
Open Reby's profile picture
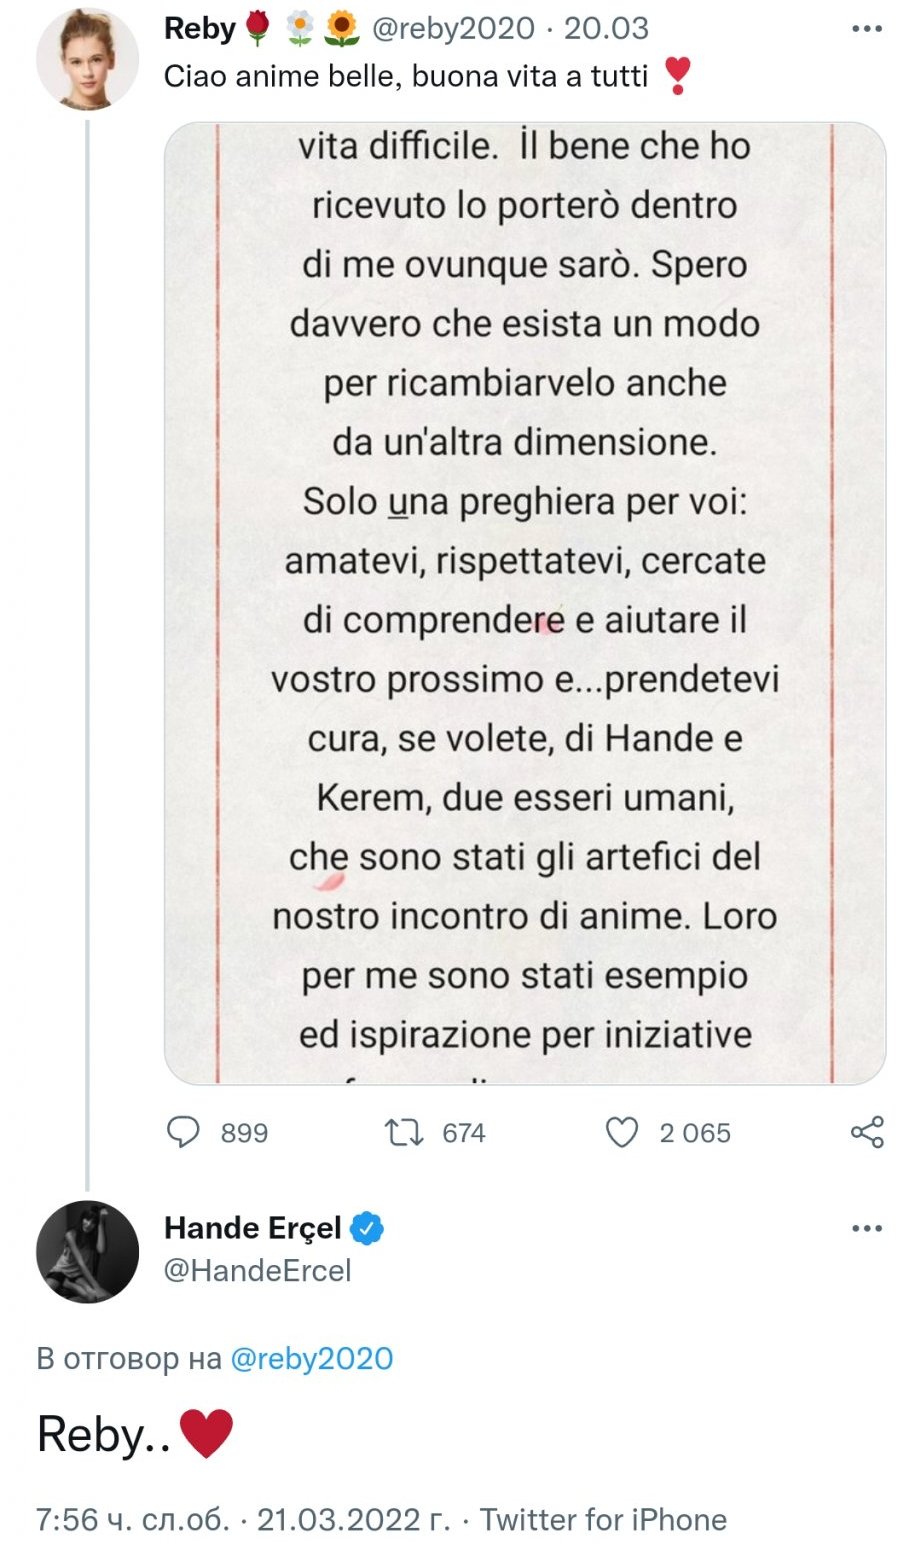[87, 59]
